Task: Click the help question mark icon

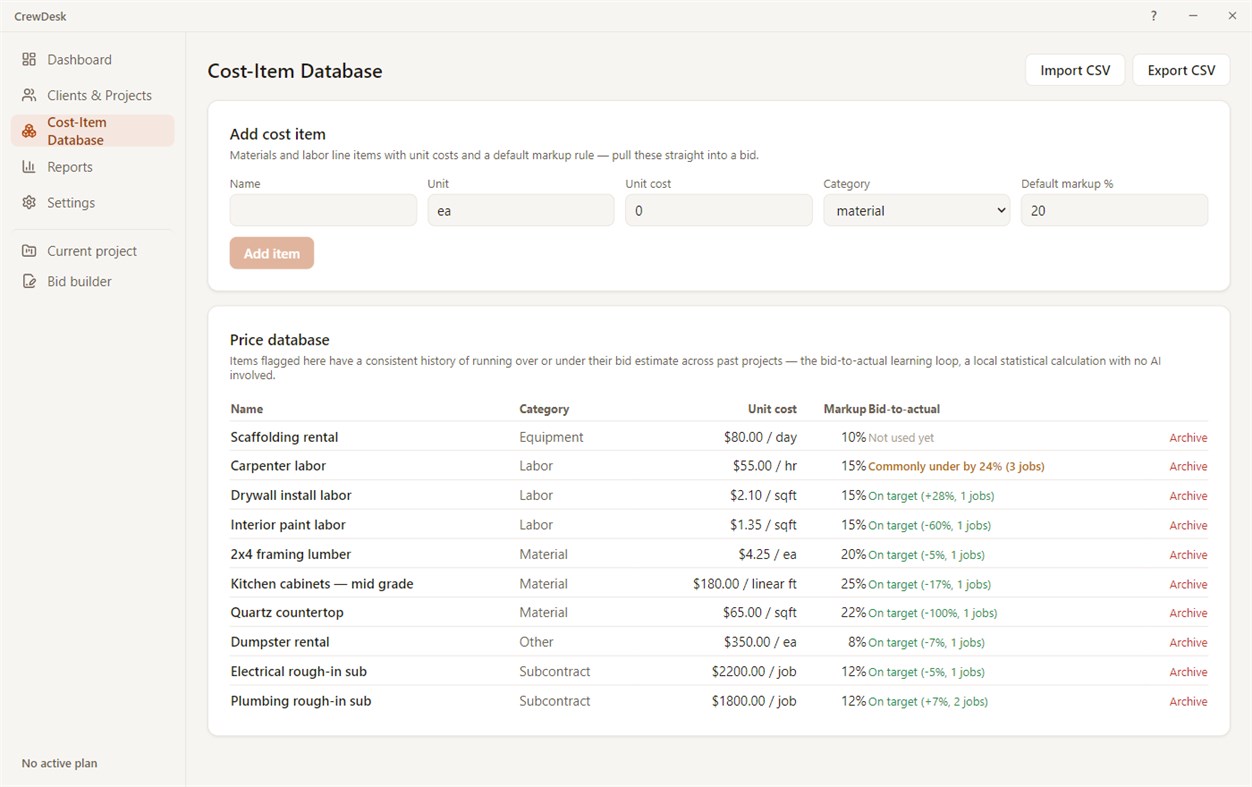Action: [1154, 16]
